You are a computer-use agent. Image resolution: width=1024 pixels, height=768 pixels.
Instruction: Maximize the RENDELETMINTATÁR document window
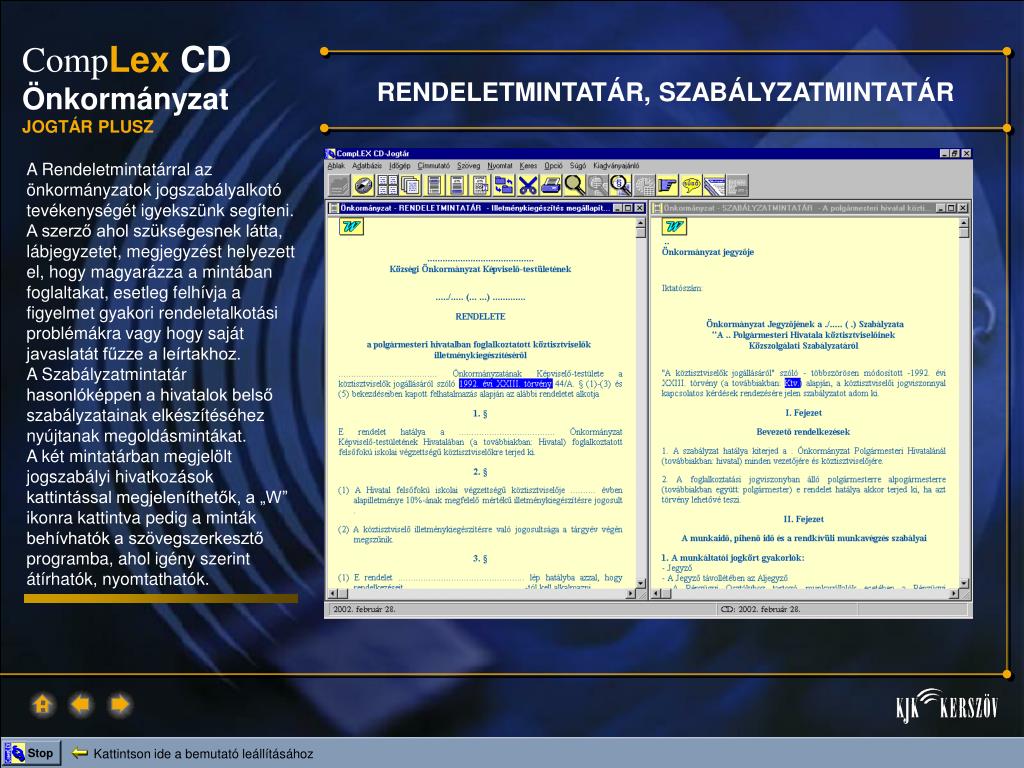[x=628, y=208]
